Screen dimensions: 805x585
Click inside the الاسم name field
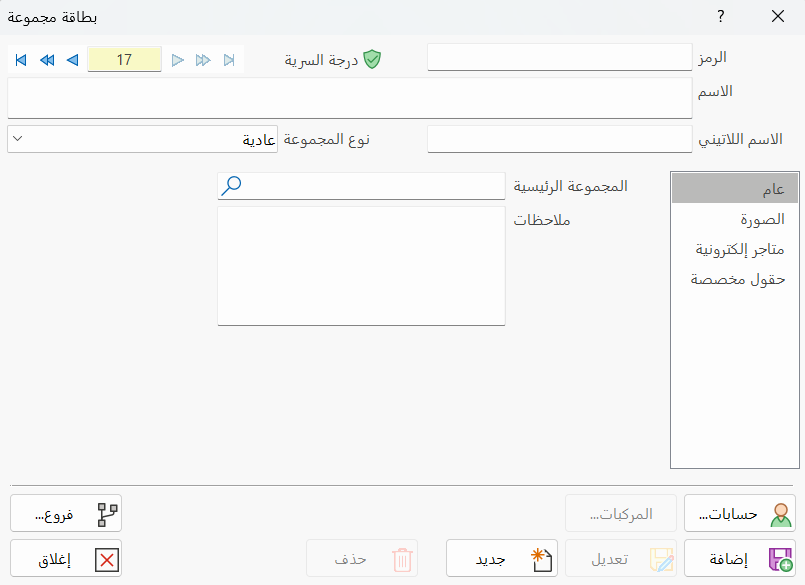(x=350, y=97)
